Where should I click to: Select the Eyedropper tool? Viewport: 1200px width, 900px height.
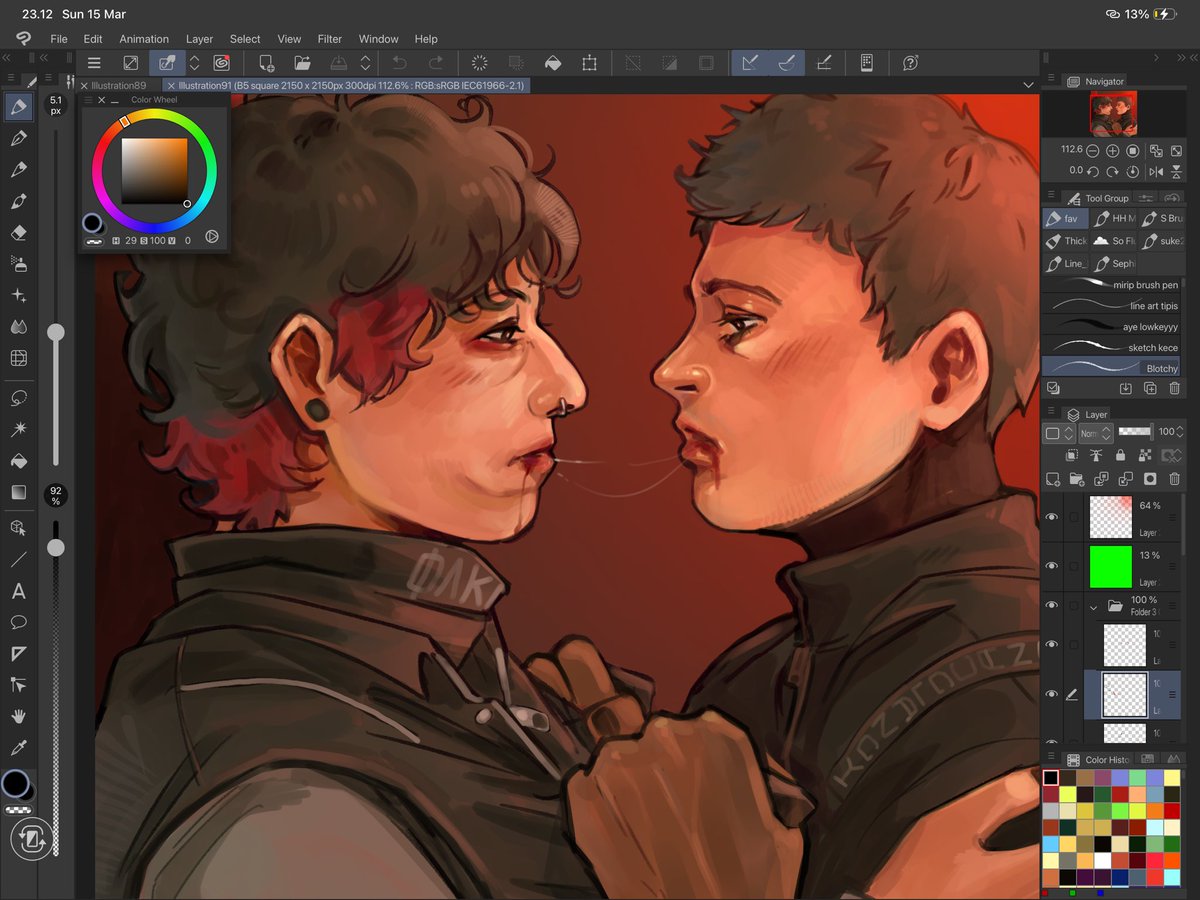point(18,747)
